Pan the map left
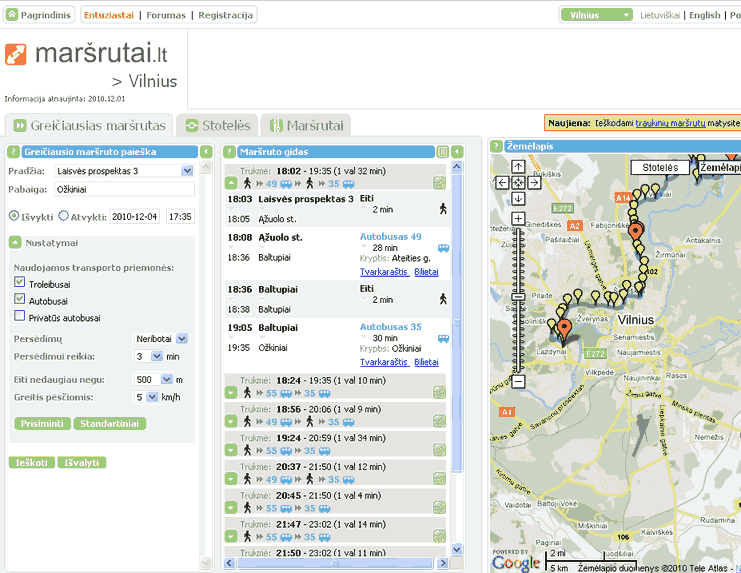The image size is (741, 573). (x=502, y=183)
